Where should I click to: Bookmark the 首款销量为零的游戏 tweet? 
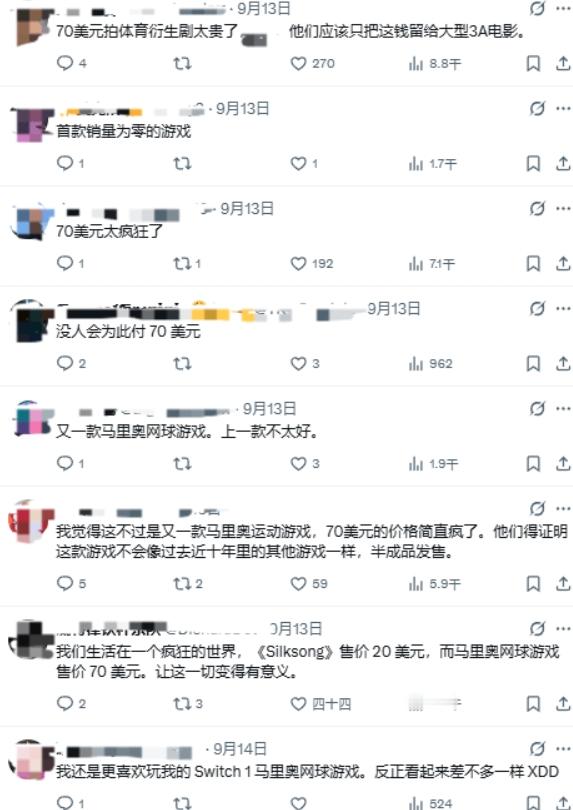click(x=533, y=163)
